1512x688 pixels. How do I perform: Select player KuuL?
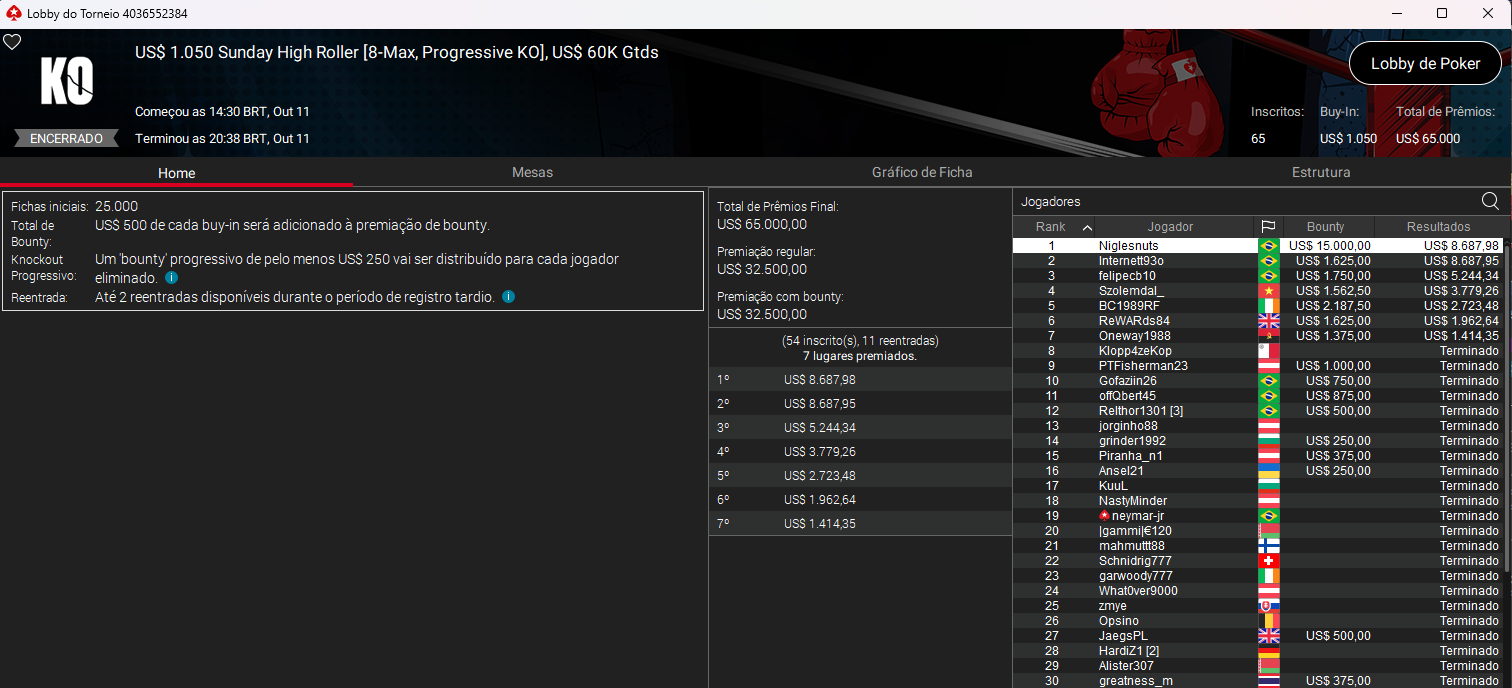(1257, 486)
